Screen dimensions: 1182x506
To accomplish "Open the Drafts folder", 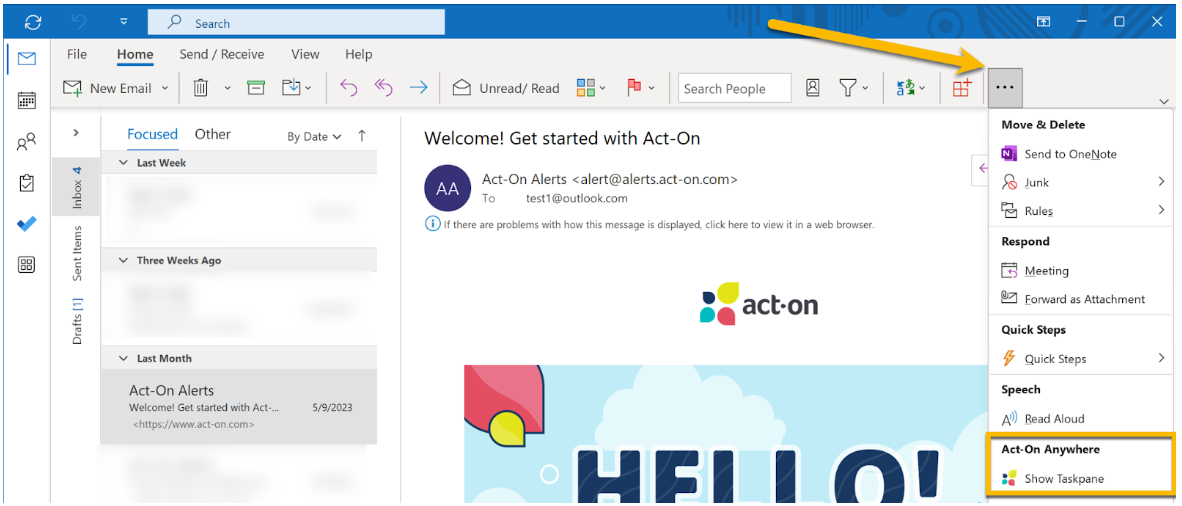I will pos(76,321).
